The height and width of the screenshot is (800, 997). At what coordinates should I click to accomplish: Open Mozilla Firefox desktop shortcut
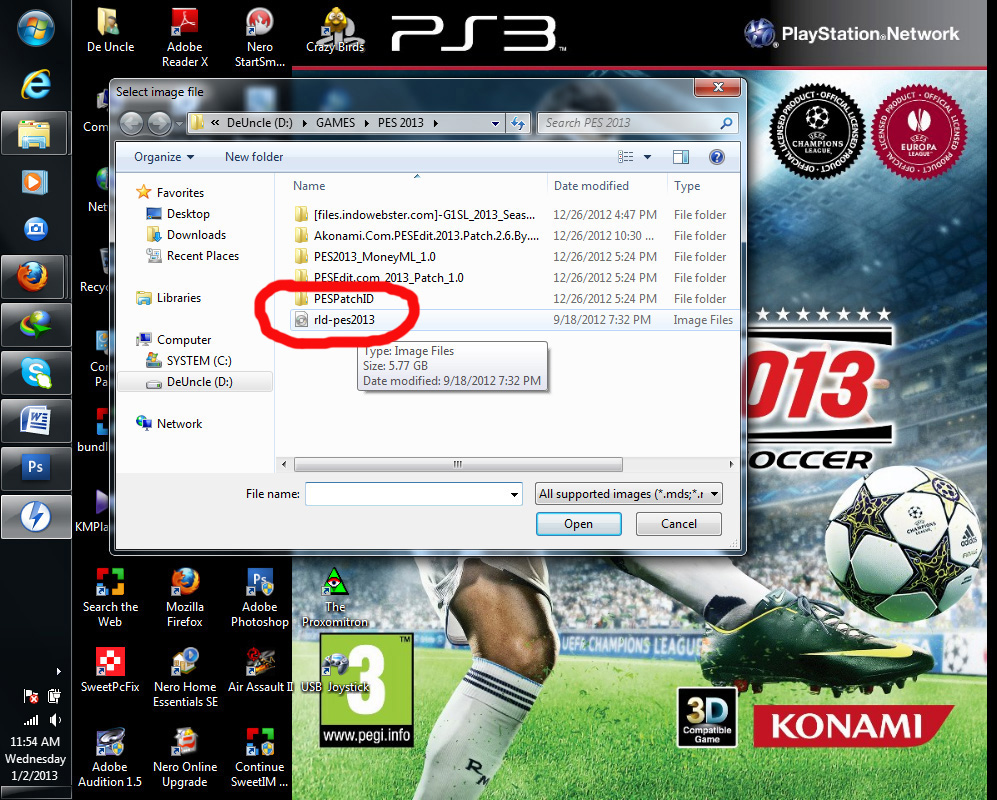point(185,598)
